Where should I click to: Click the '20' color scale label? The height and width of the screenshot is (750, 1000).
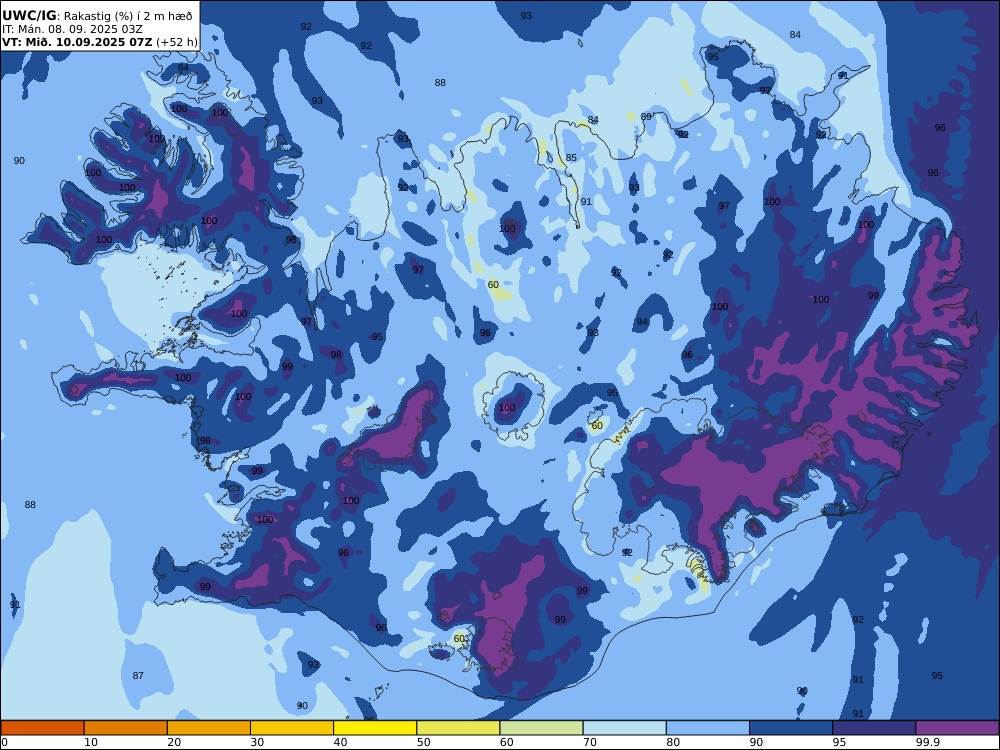pyautogui.click(x=174, y=742)
